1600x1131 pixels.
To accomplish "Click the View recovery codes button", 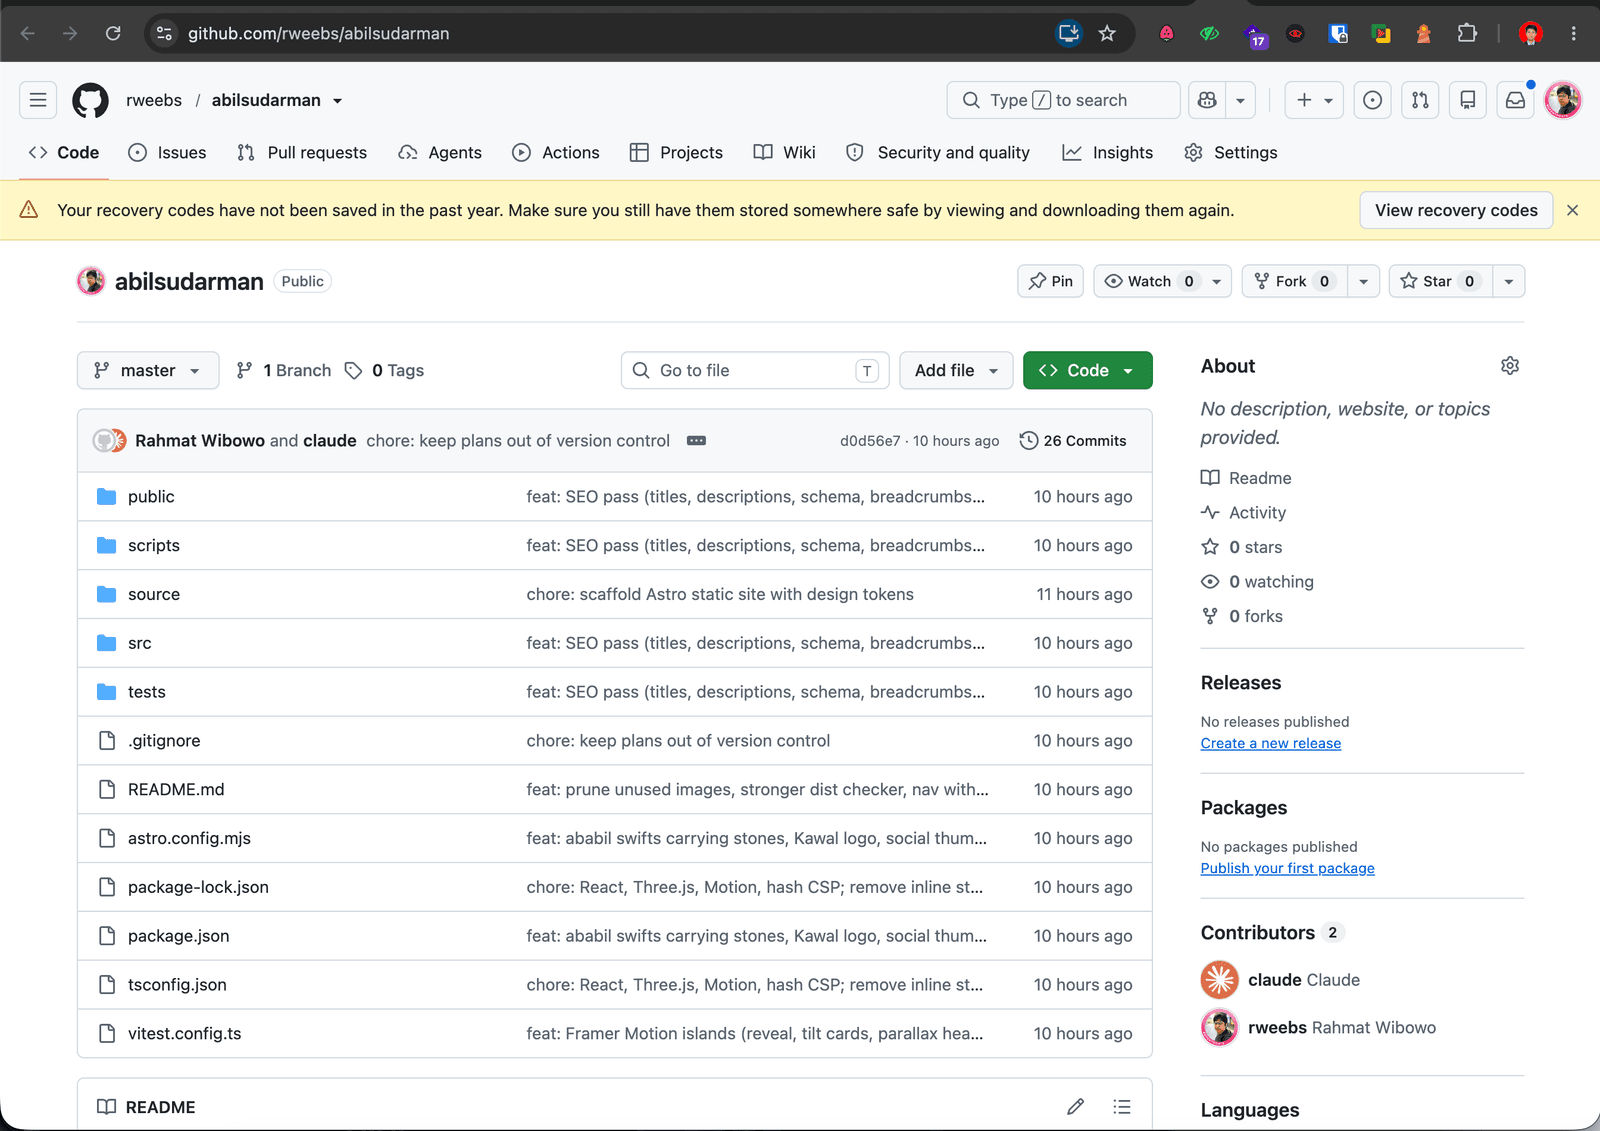I will pos(1456,210).
